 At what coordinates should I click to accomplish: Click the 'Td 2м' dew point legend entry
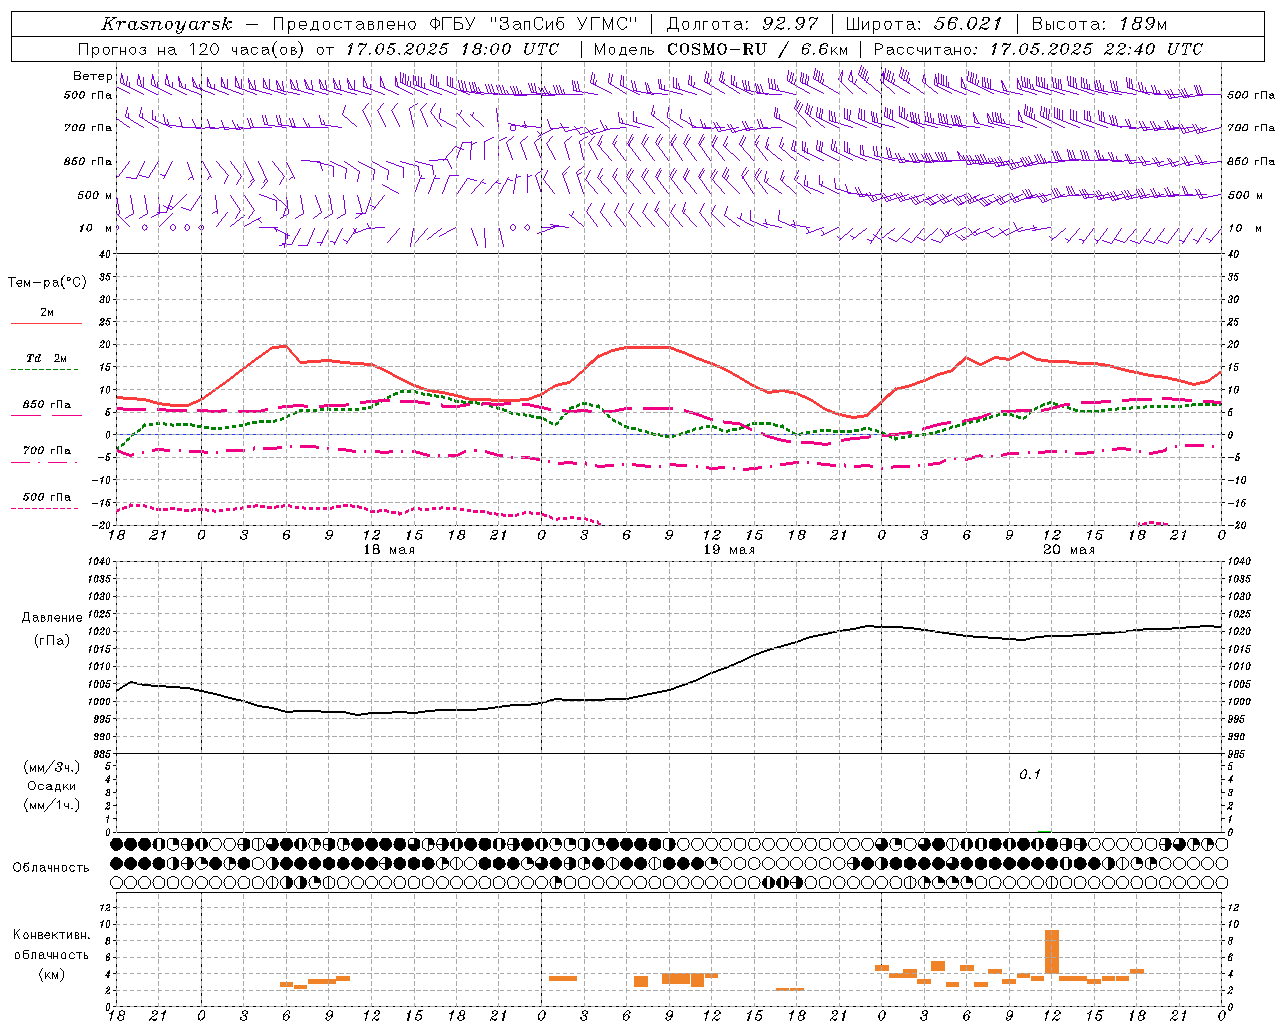coord(47,357)
